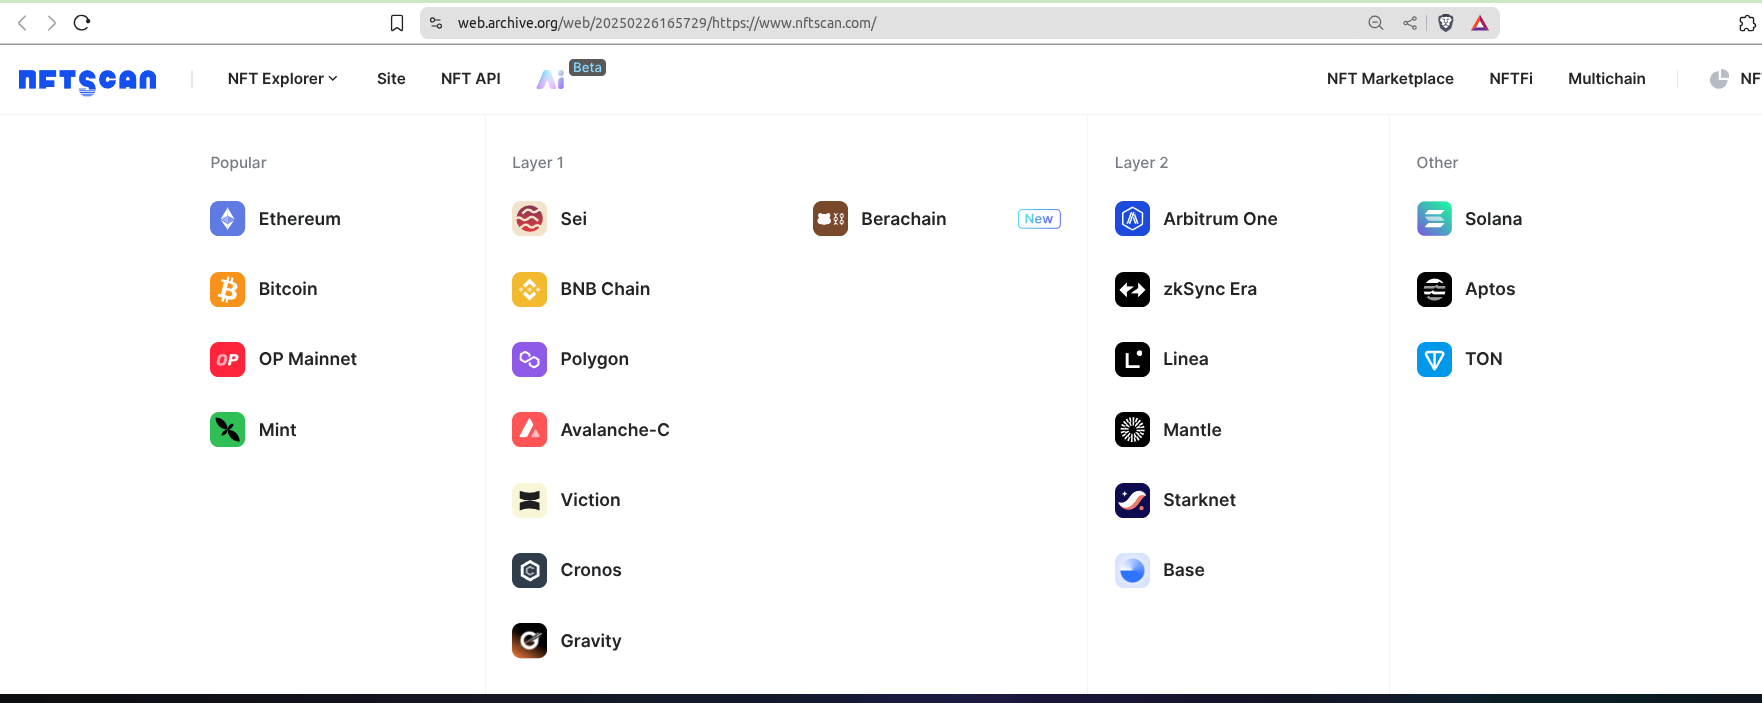Click the Linea chain icon
Screen dimensions: 1762x703
pos(1132,360)
